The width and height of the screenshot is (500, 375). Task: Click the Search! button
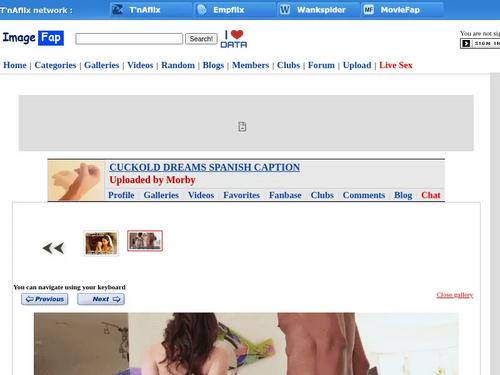(201, 39)
